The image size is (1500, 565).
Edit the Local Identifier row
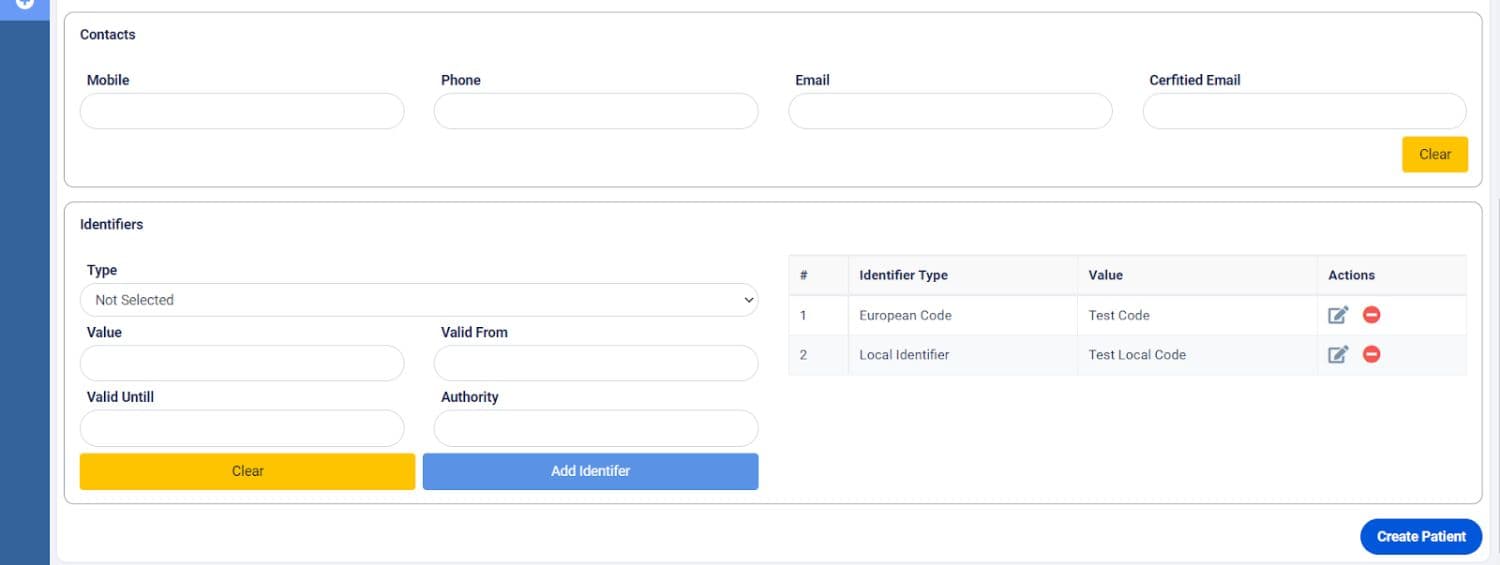[x=1338, y=354]
